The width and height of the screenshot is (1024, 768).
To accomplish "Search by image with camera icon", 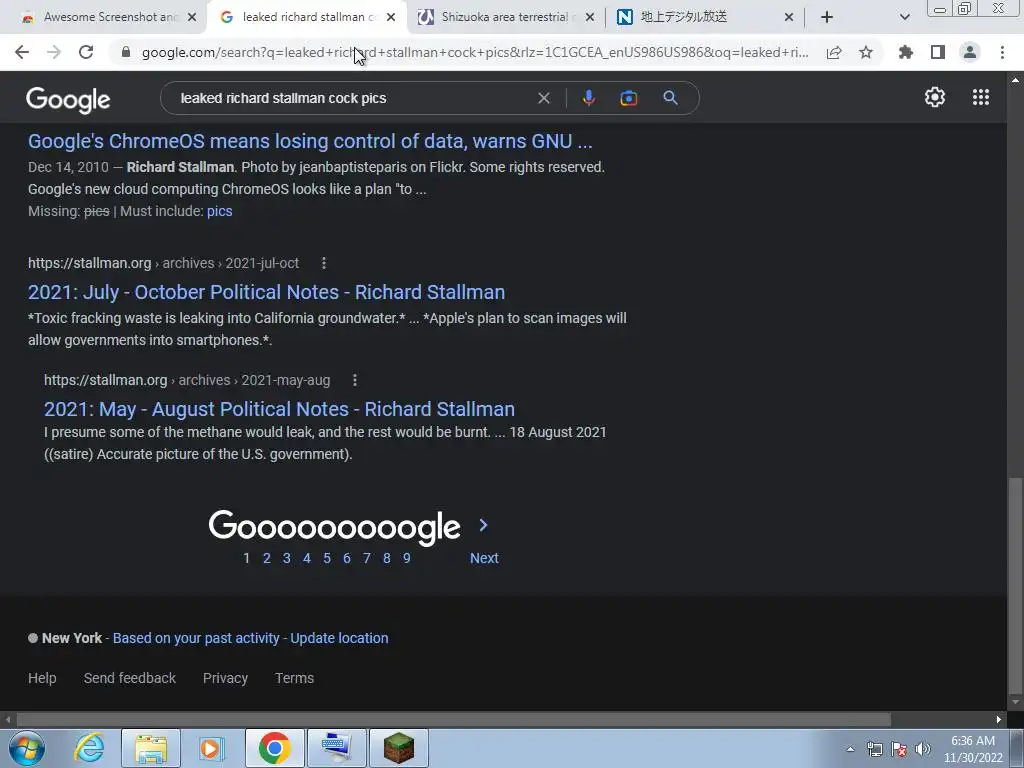I will point(628,98).
